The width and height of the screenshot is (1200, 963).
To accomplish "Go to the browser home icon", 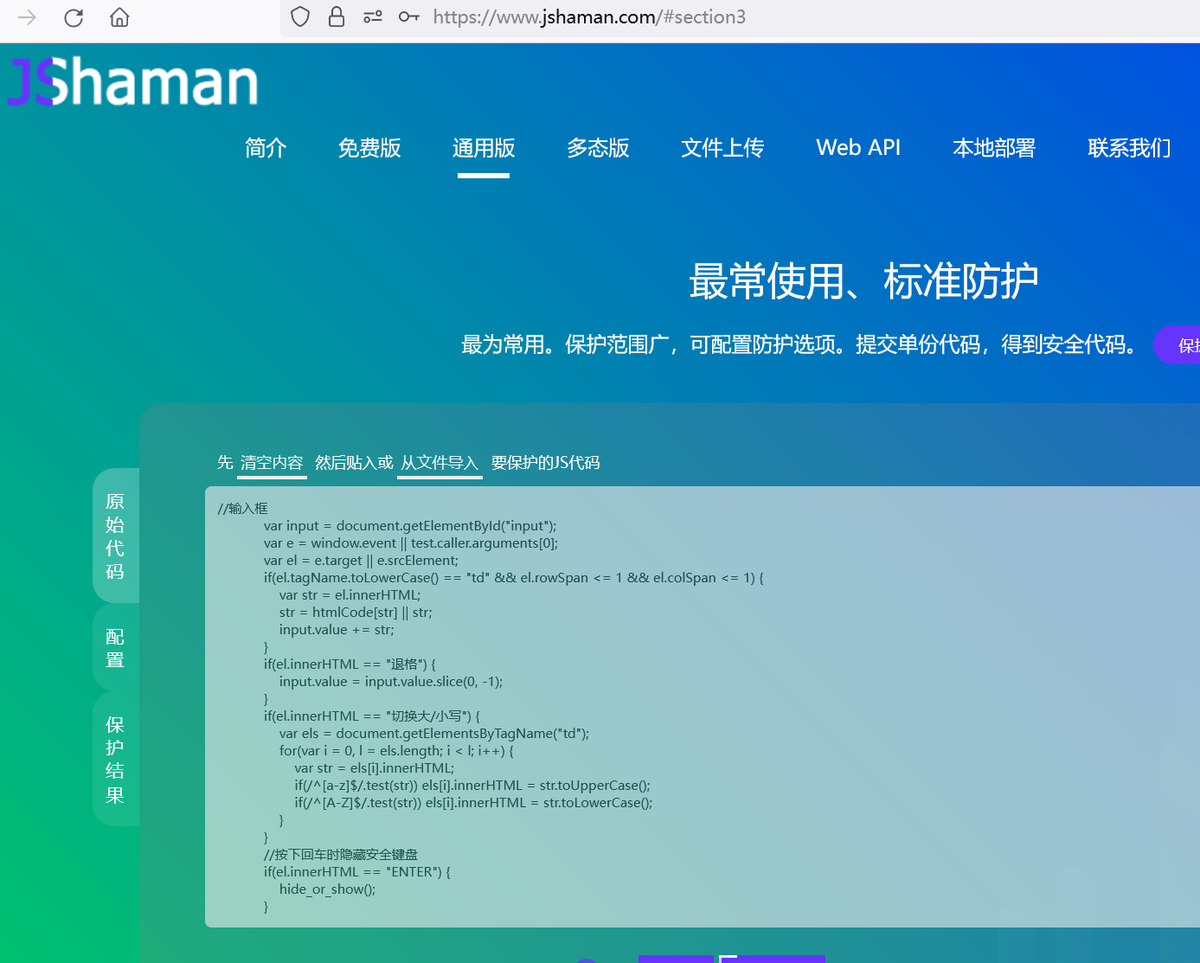I will coord(120,17).
